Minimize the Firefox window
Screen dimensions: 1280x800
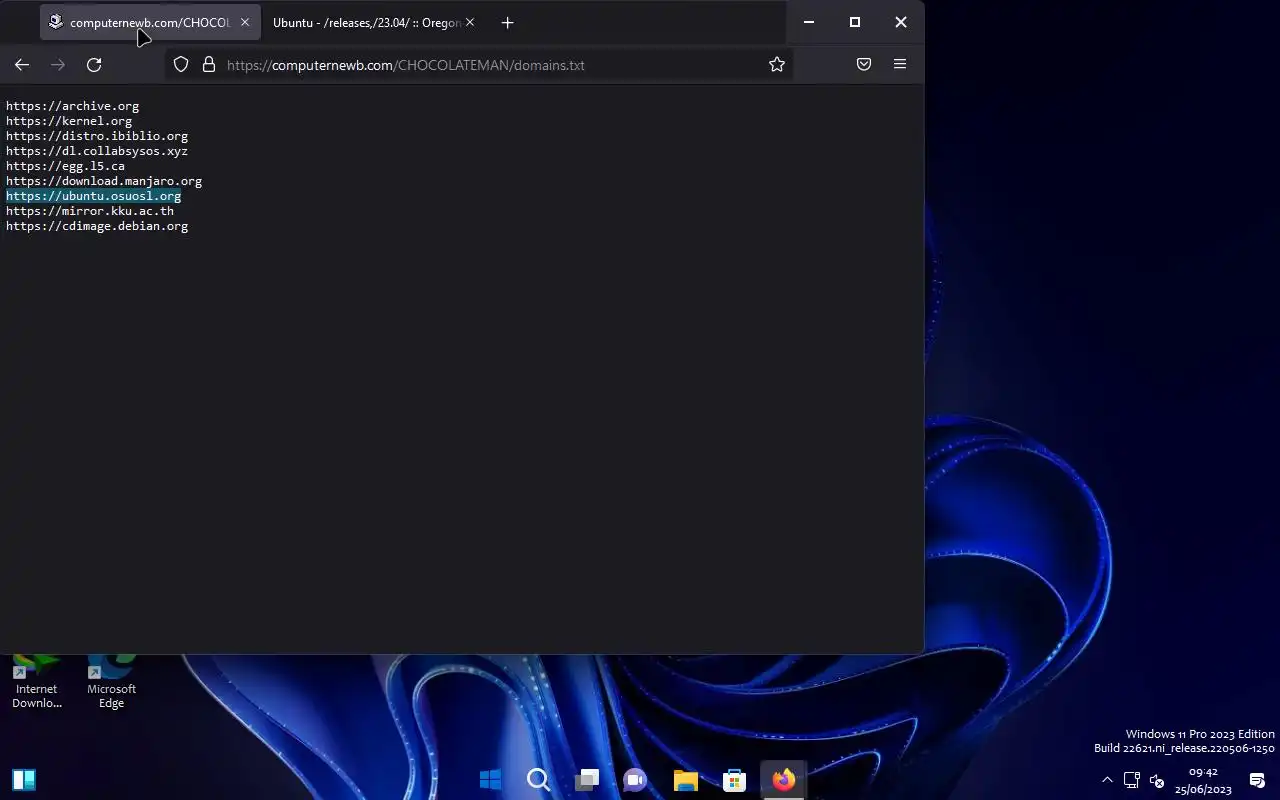[x=809, y=22]
